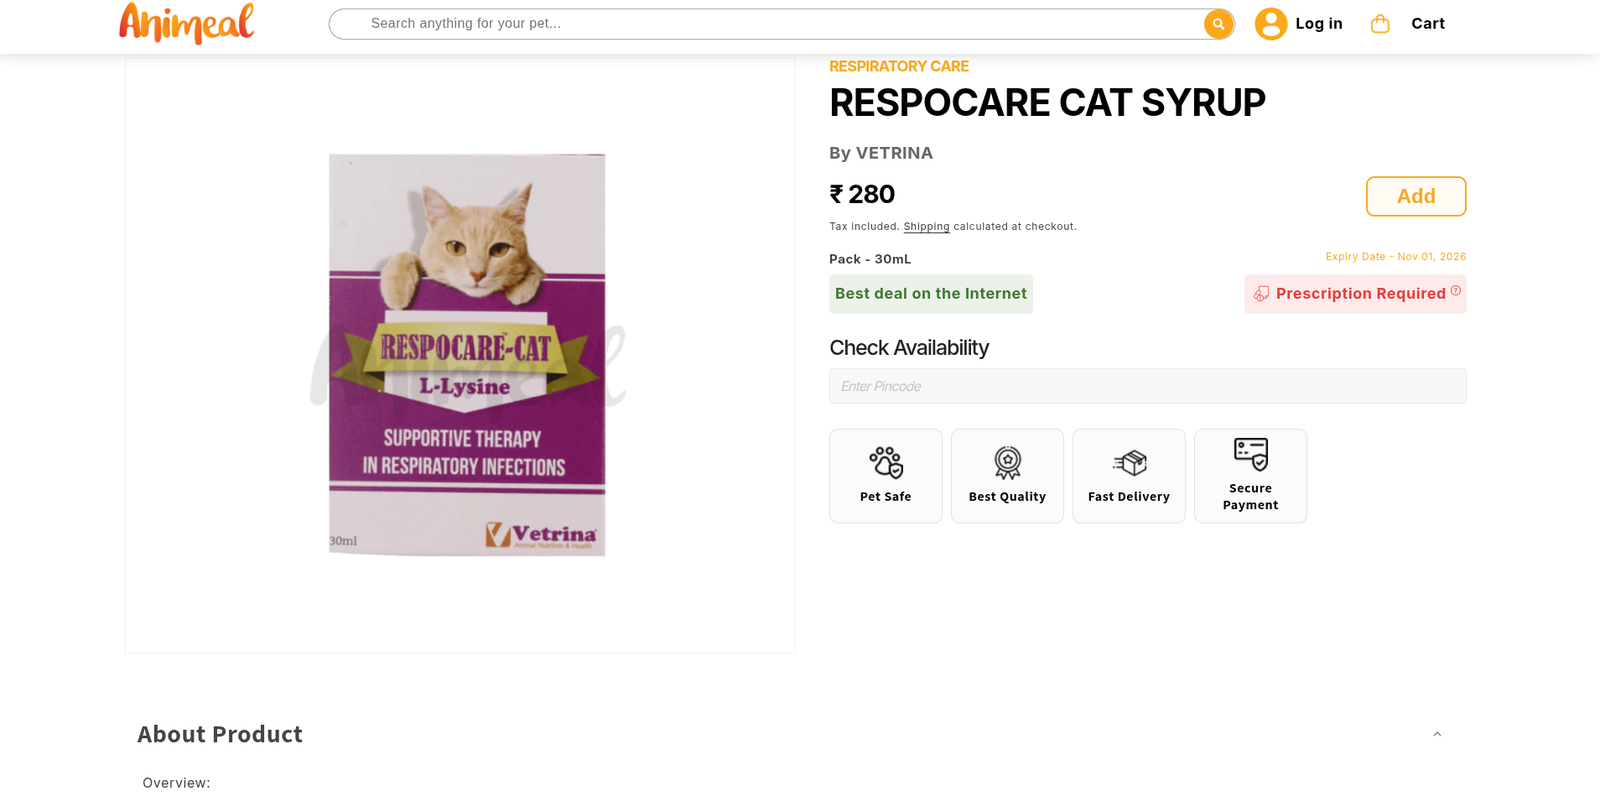This screenshot has width=1600, height=797.
Task: Open the shopping cart bag icon
Action: coord(1380,24)
